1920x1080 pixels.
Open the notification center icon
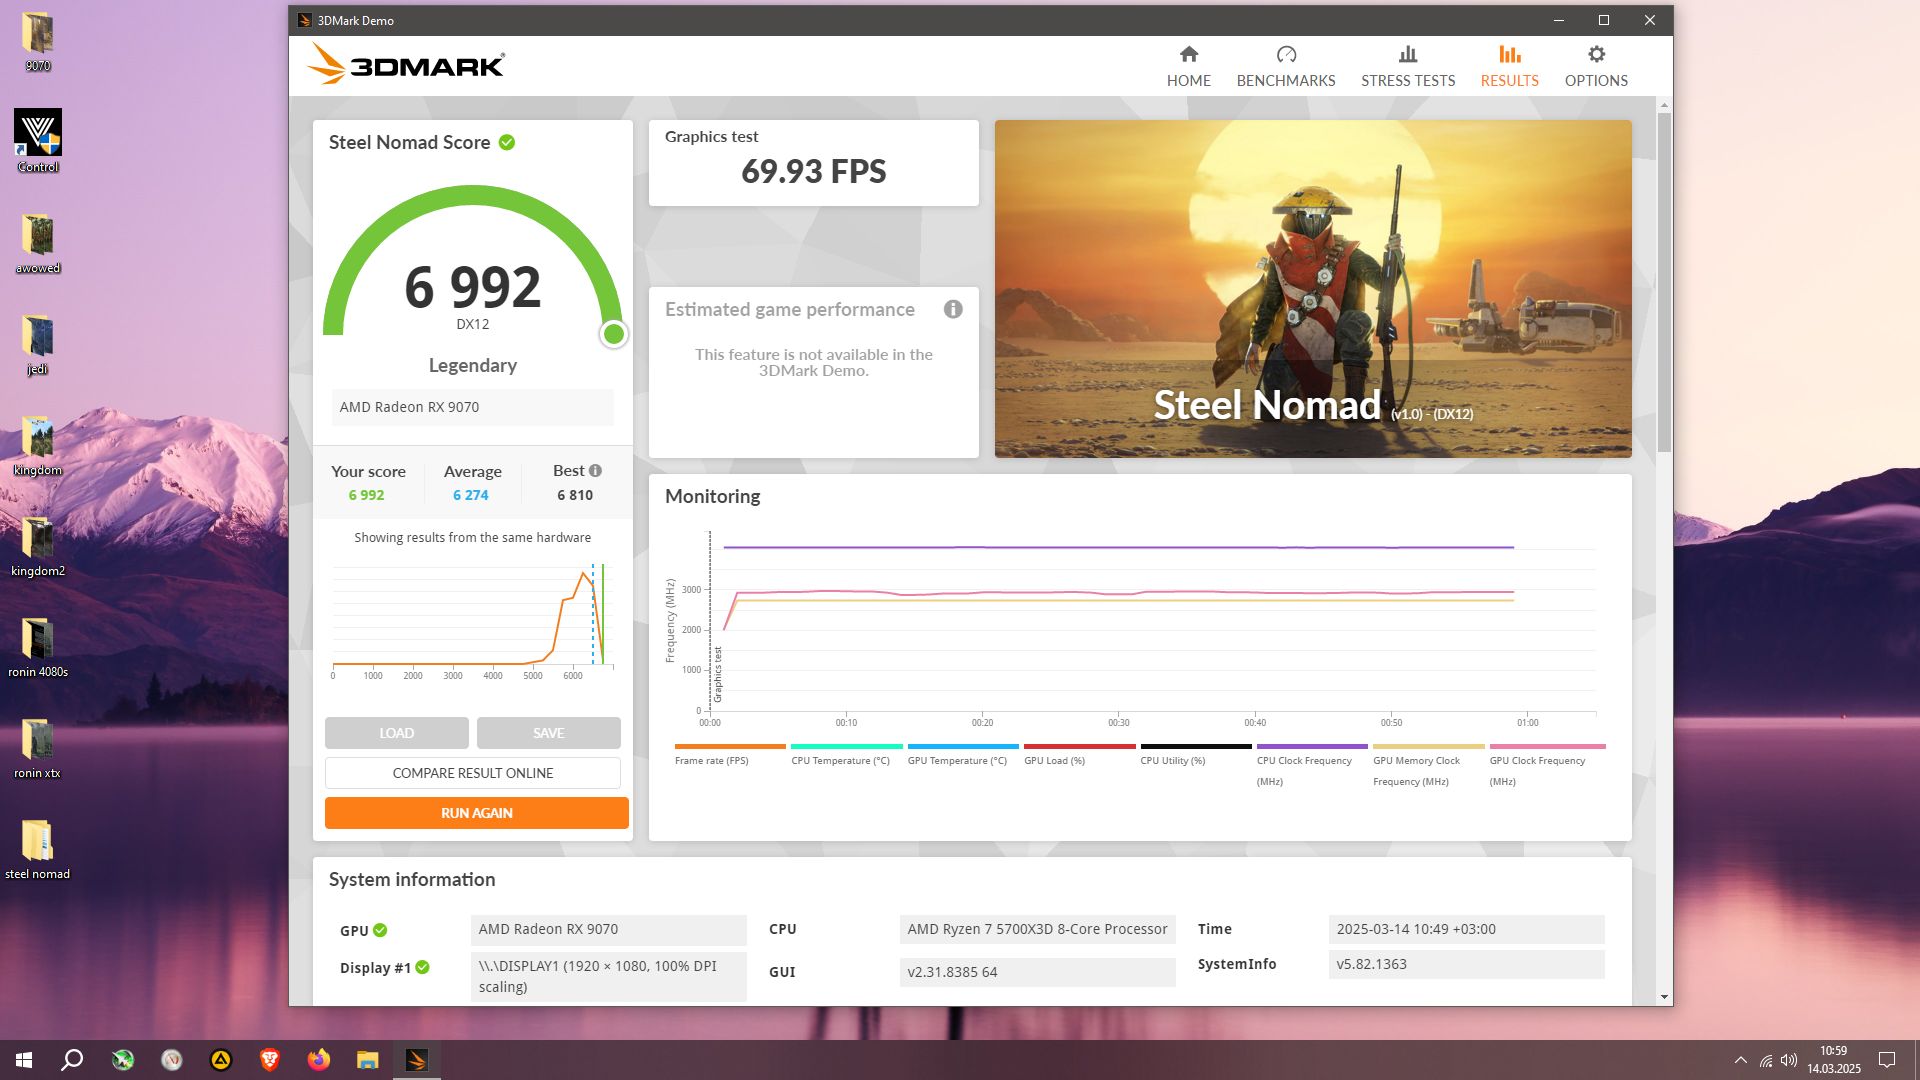(x=1887, y=1060)
